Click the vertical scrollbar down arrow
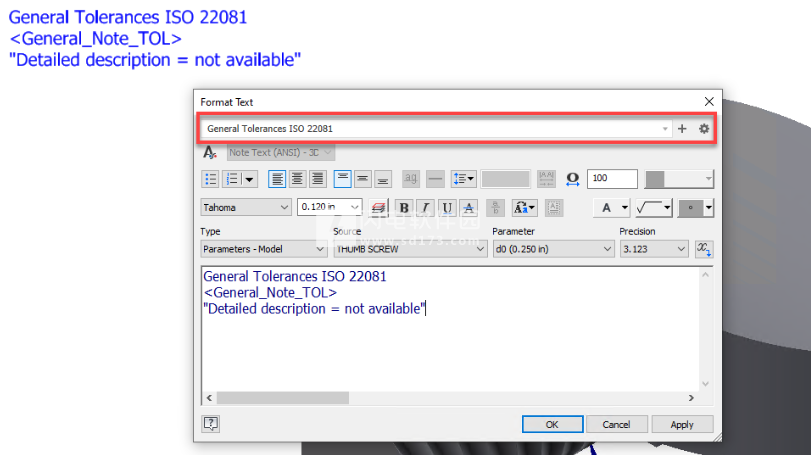The width and height of the screenshot is (811, 455). pyautogui.click(x=705, y=384)
